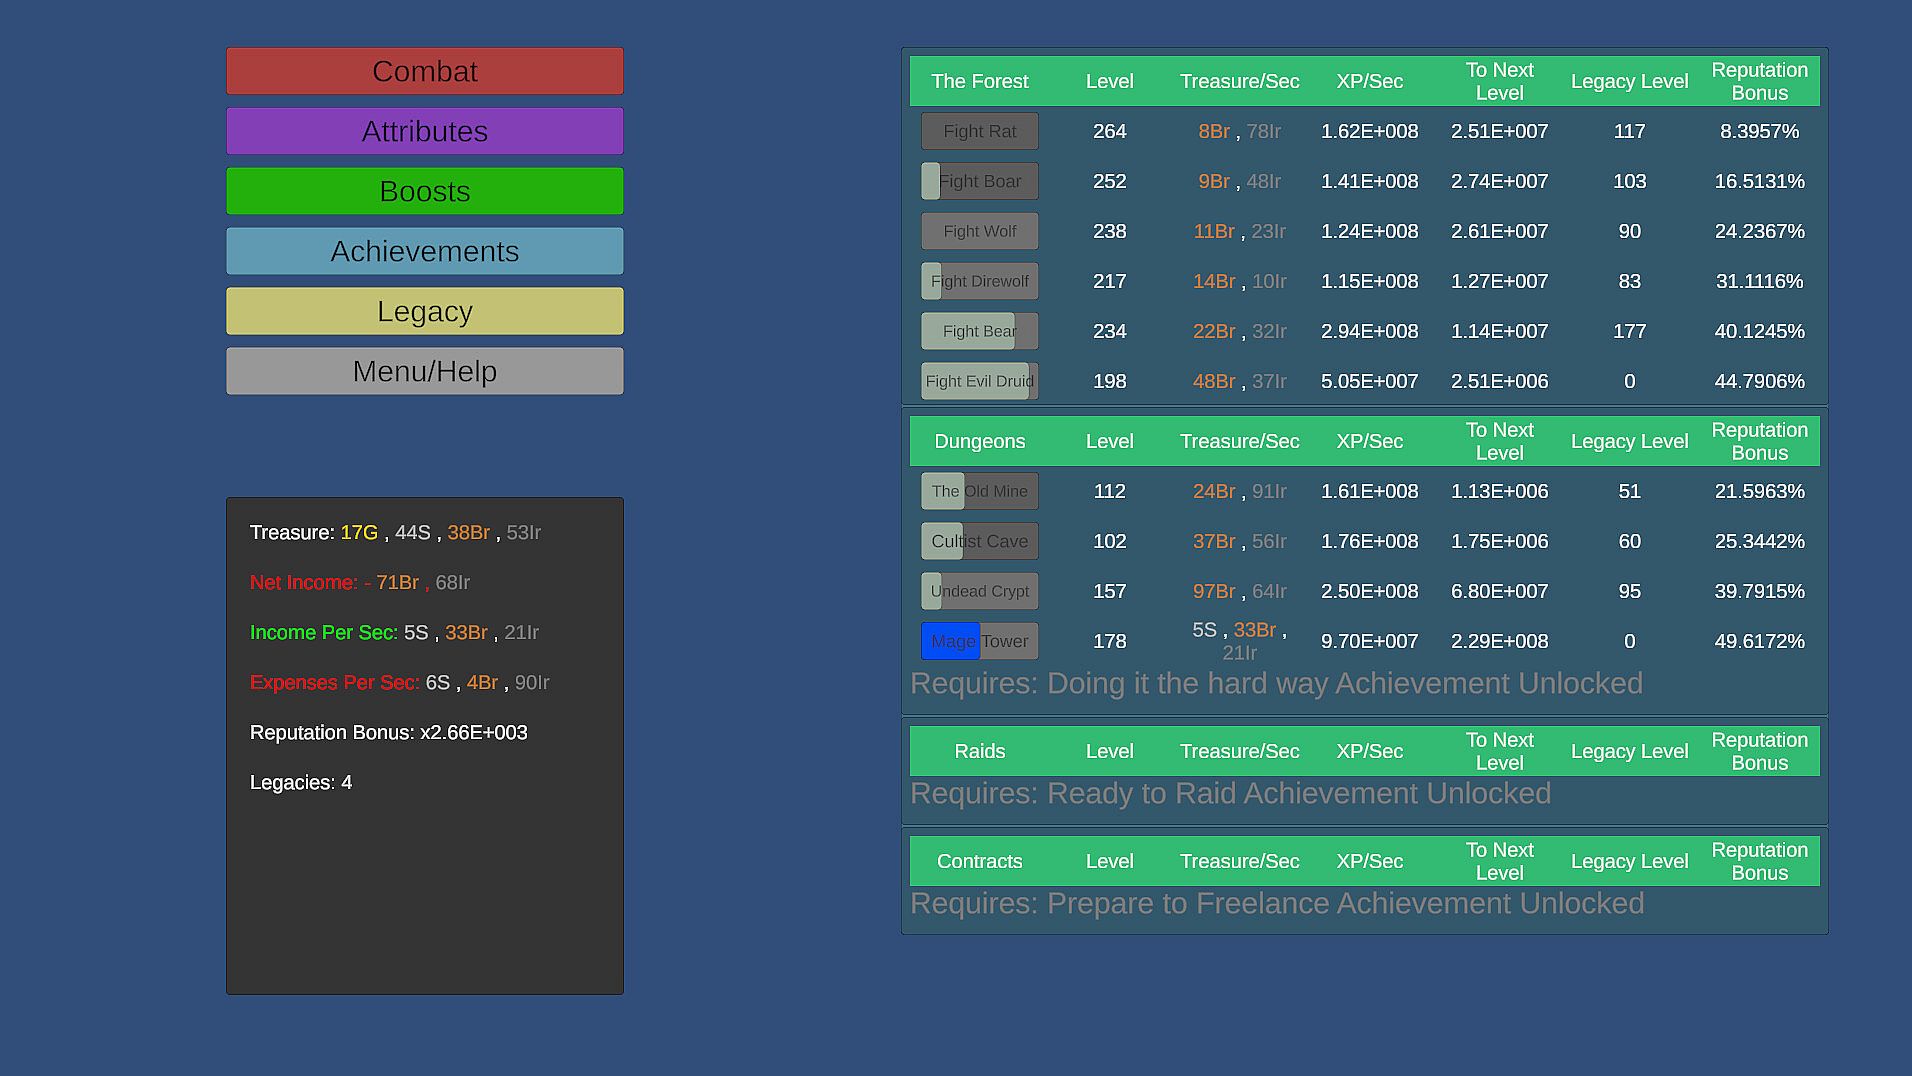Start Fight Direwolf
This screenshot has width=1912, height=1076.
[979, 281]
